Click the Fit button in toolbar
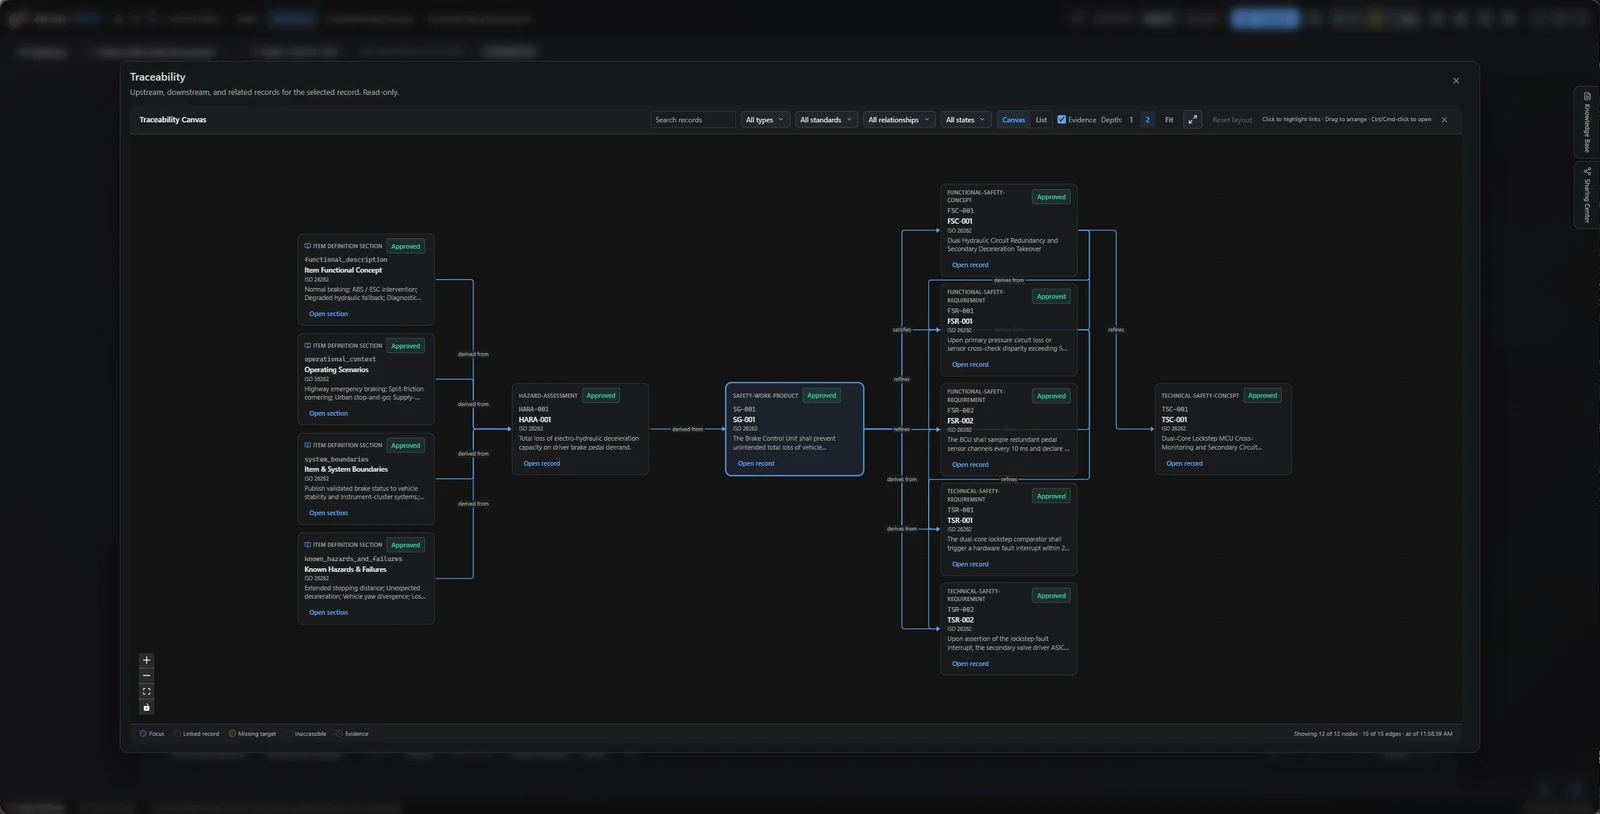The image size is (1600, 814). (1169, 120)
